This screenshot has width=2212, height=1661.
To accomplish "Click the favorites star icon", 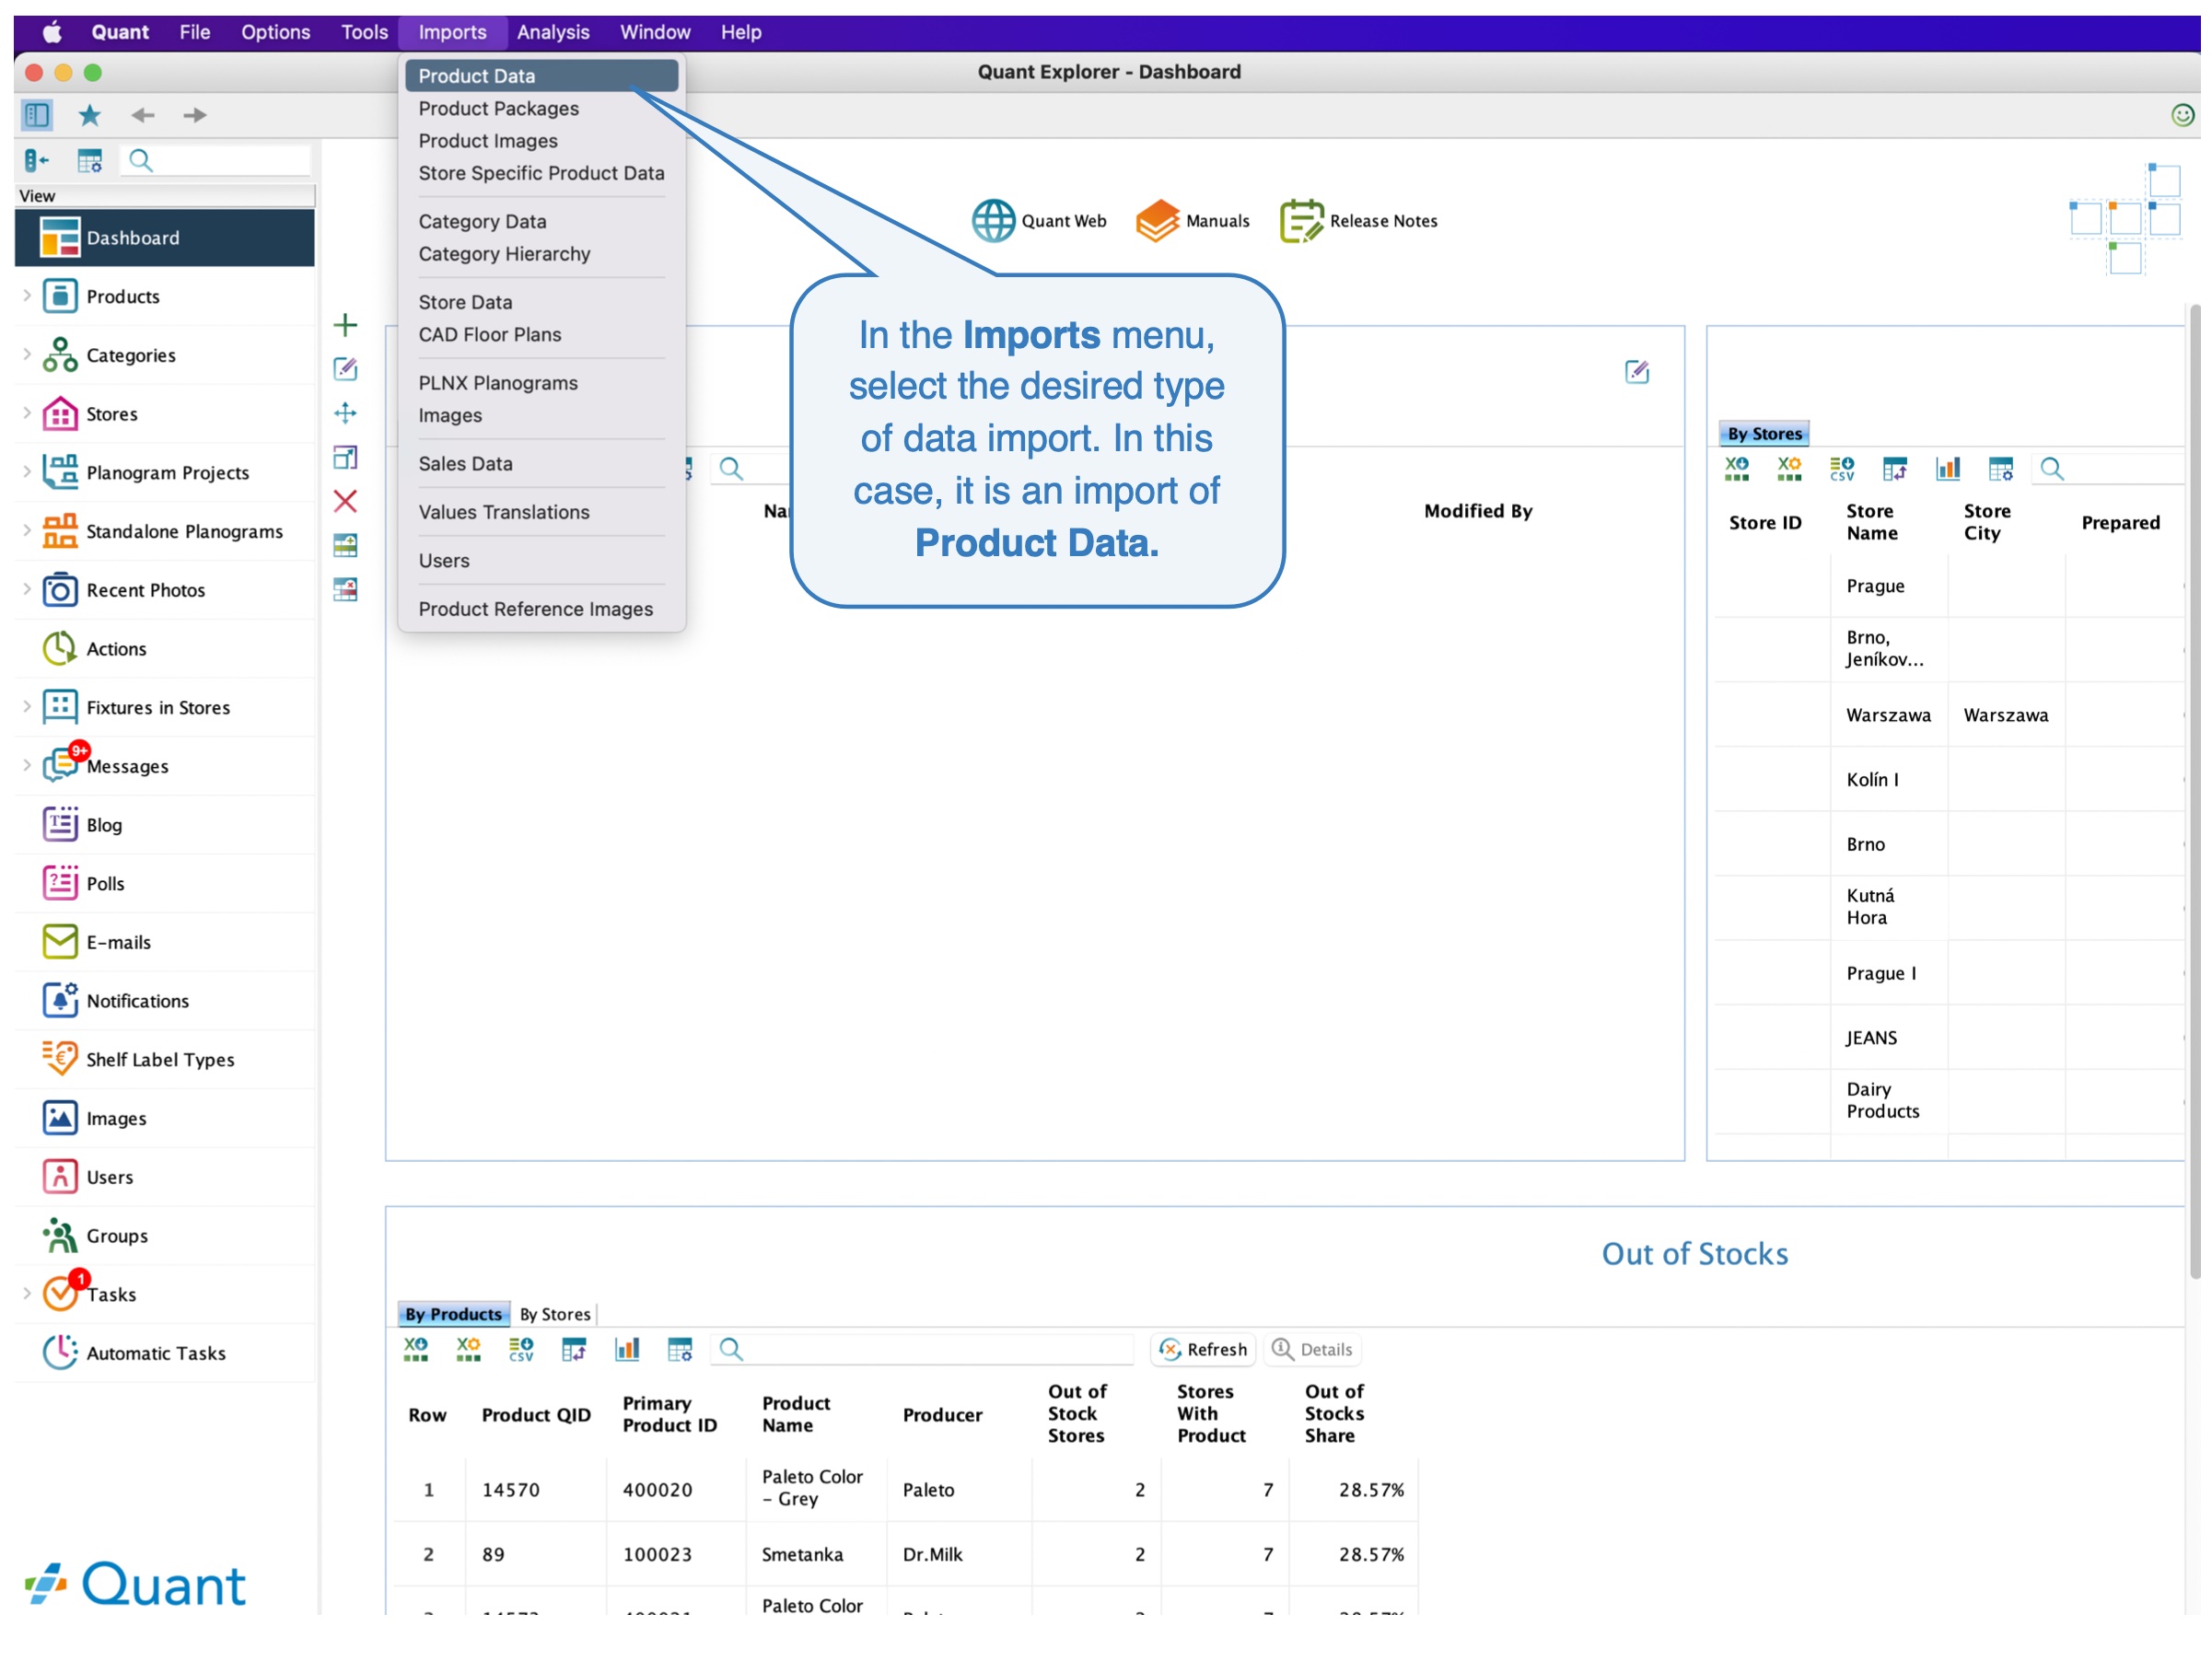I will [90, 115].
